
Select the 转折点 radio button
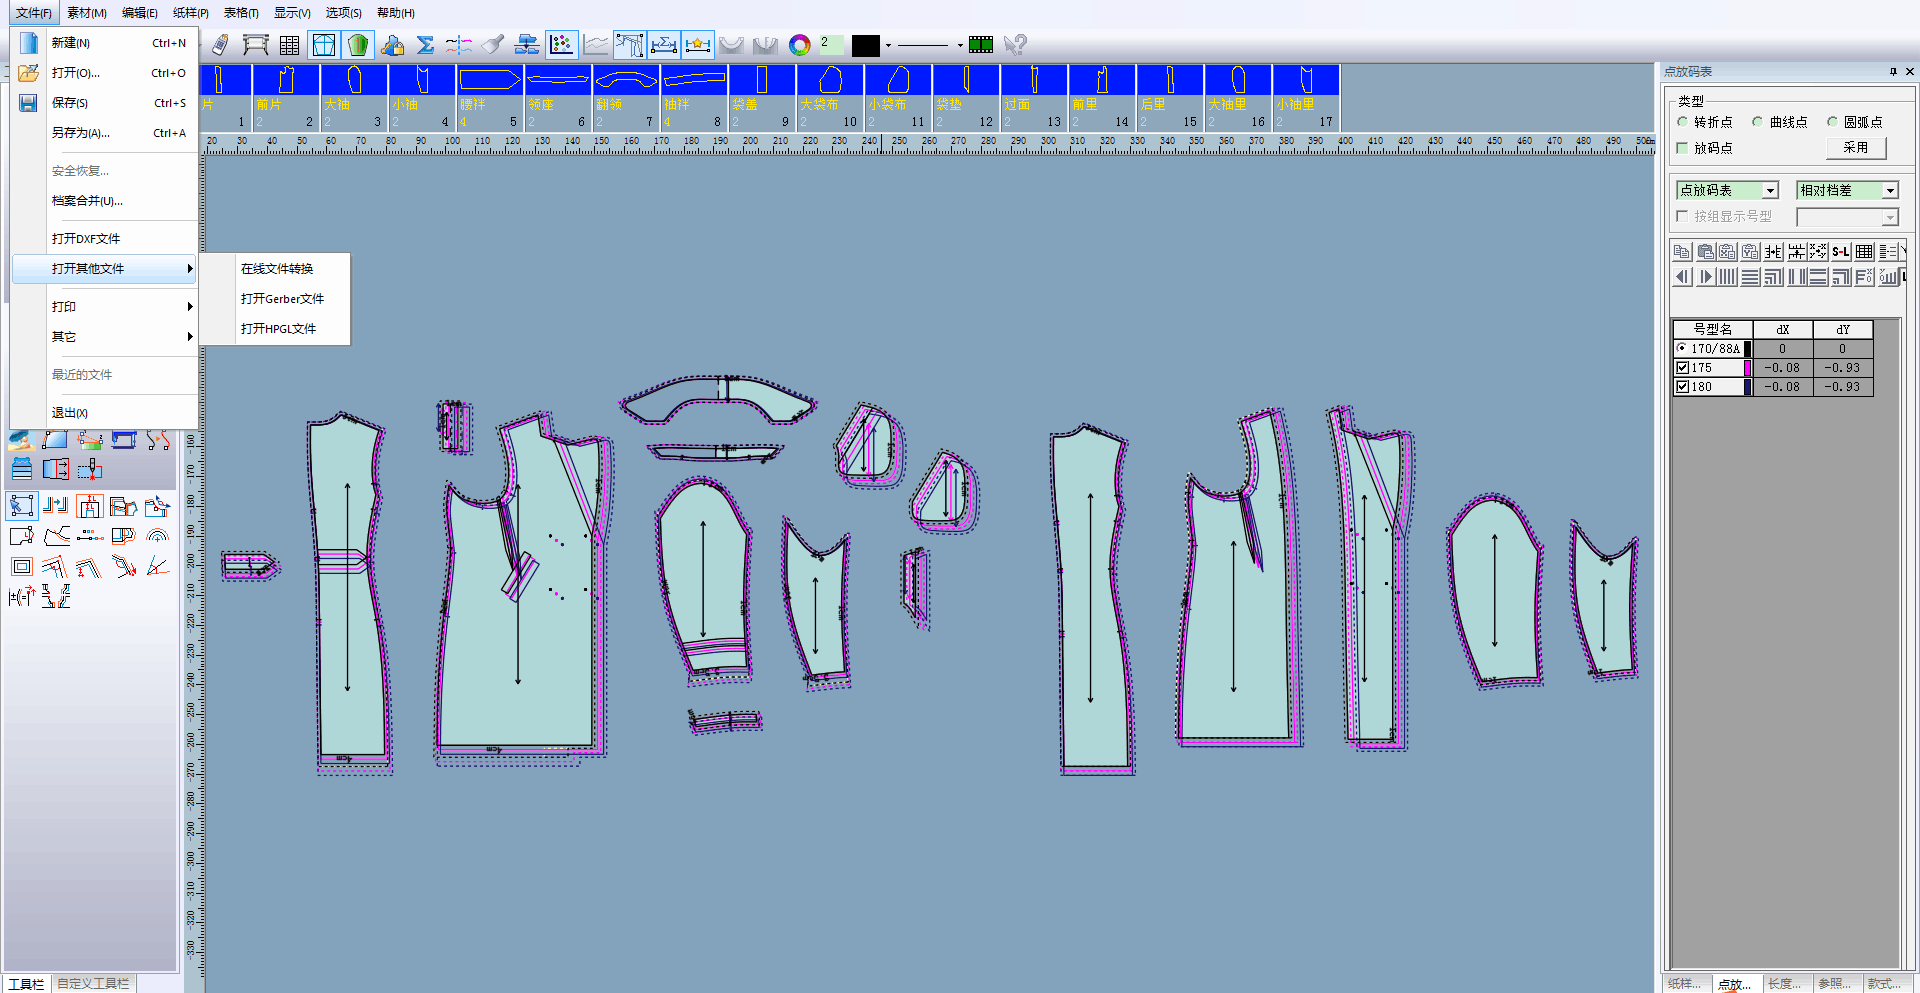(x=1683, y=122)
